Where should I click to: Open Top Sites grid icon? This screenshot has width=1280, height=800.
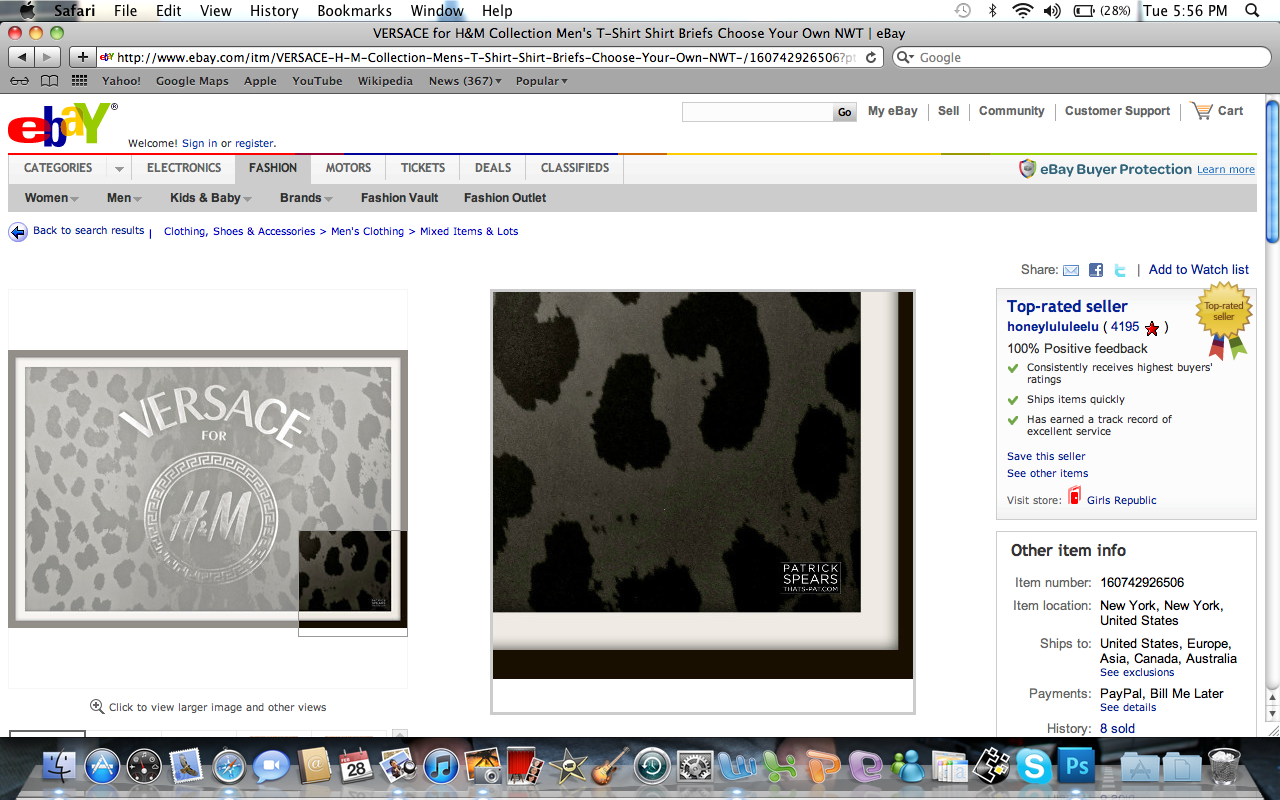click(x=79, y=81)
